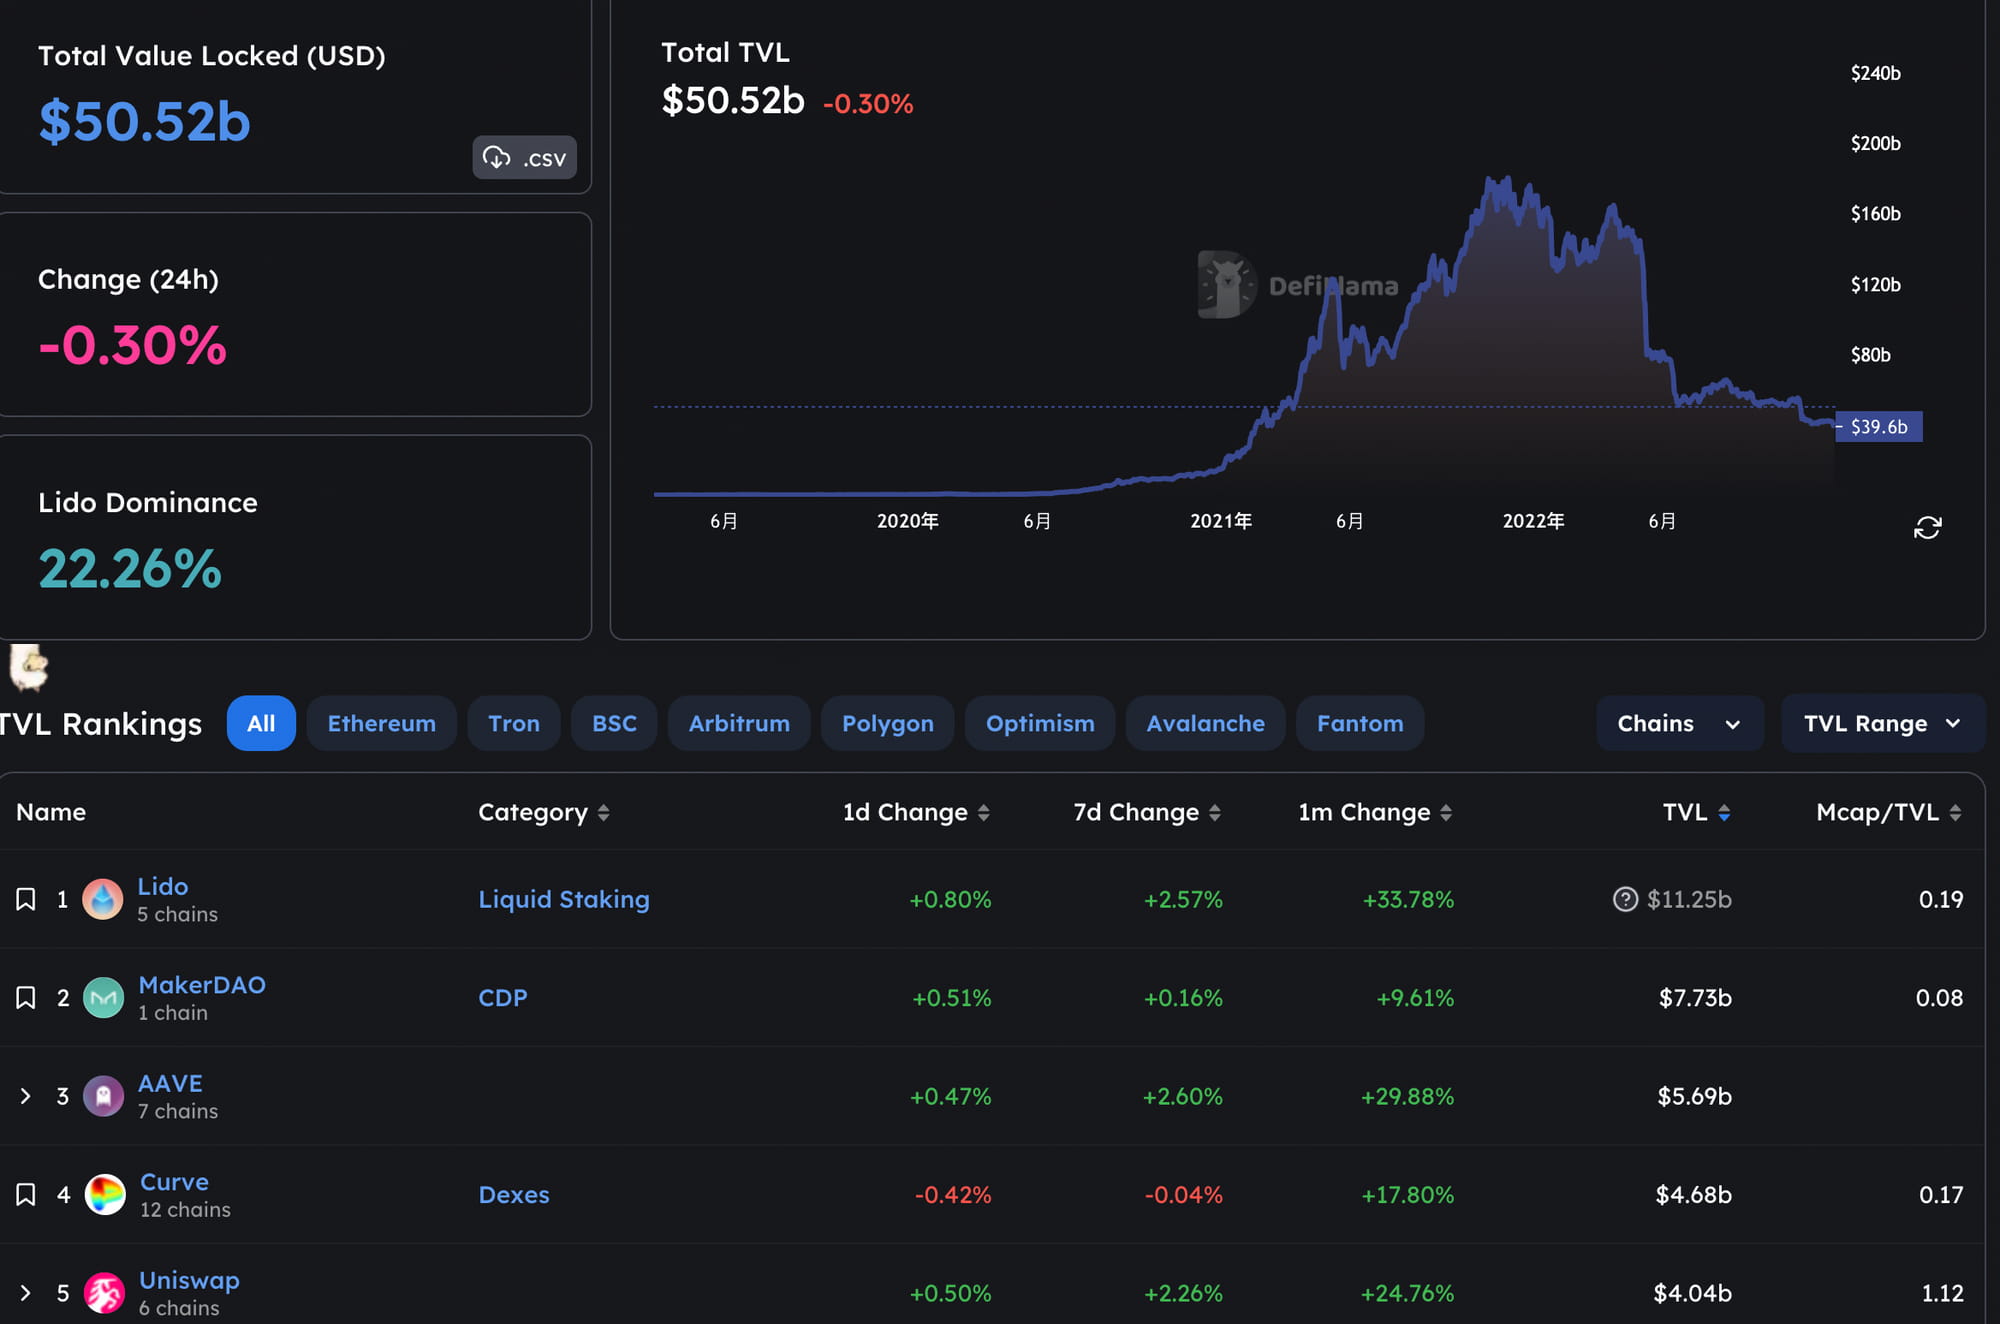The height and width of the screenshot is (1324, 2000).
Task: Click Lido's +33.78% 1m change
Action: point(1408,899)
